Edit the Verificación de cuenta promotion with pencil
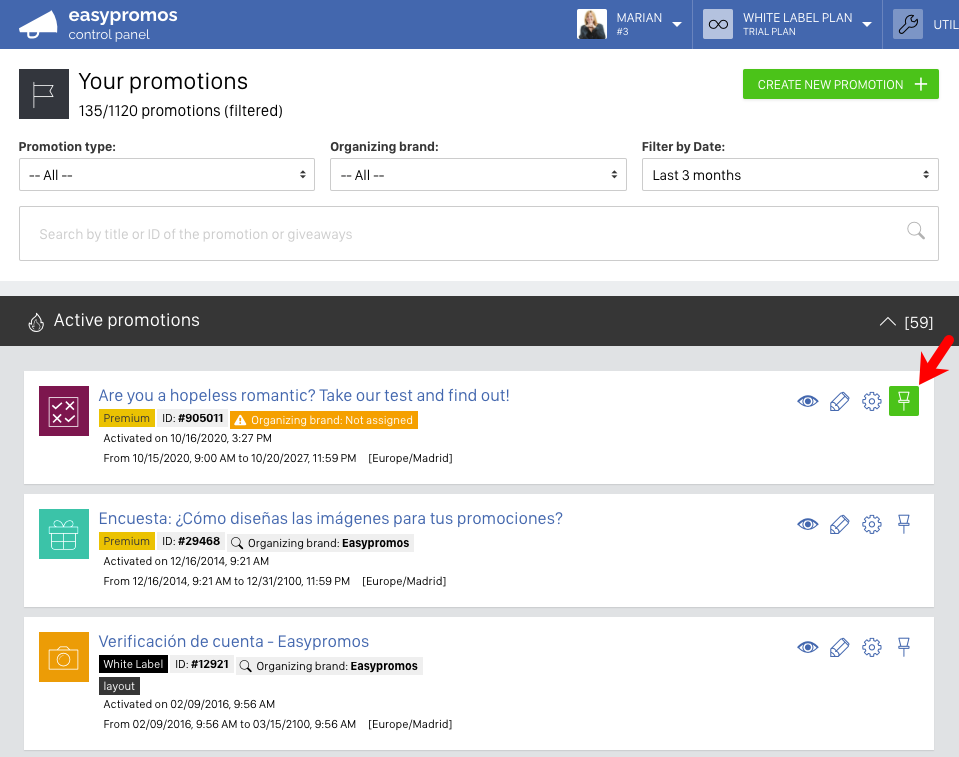 point(839,647)
